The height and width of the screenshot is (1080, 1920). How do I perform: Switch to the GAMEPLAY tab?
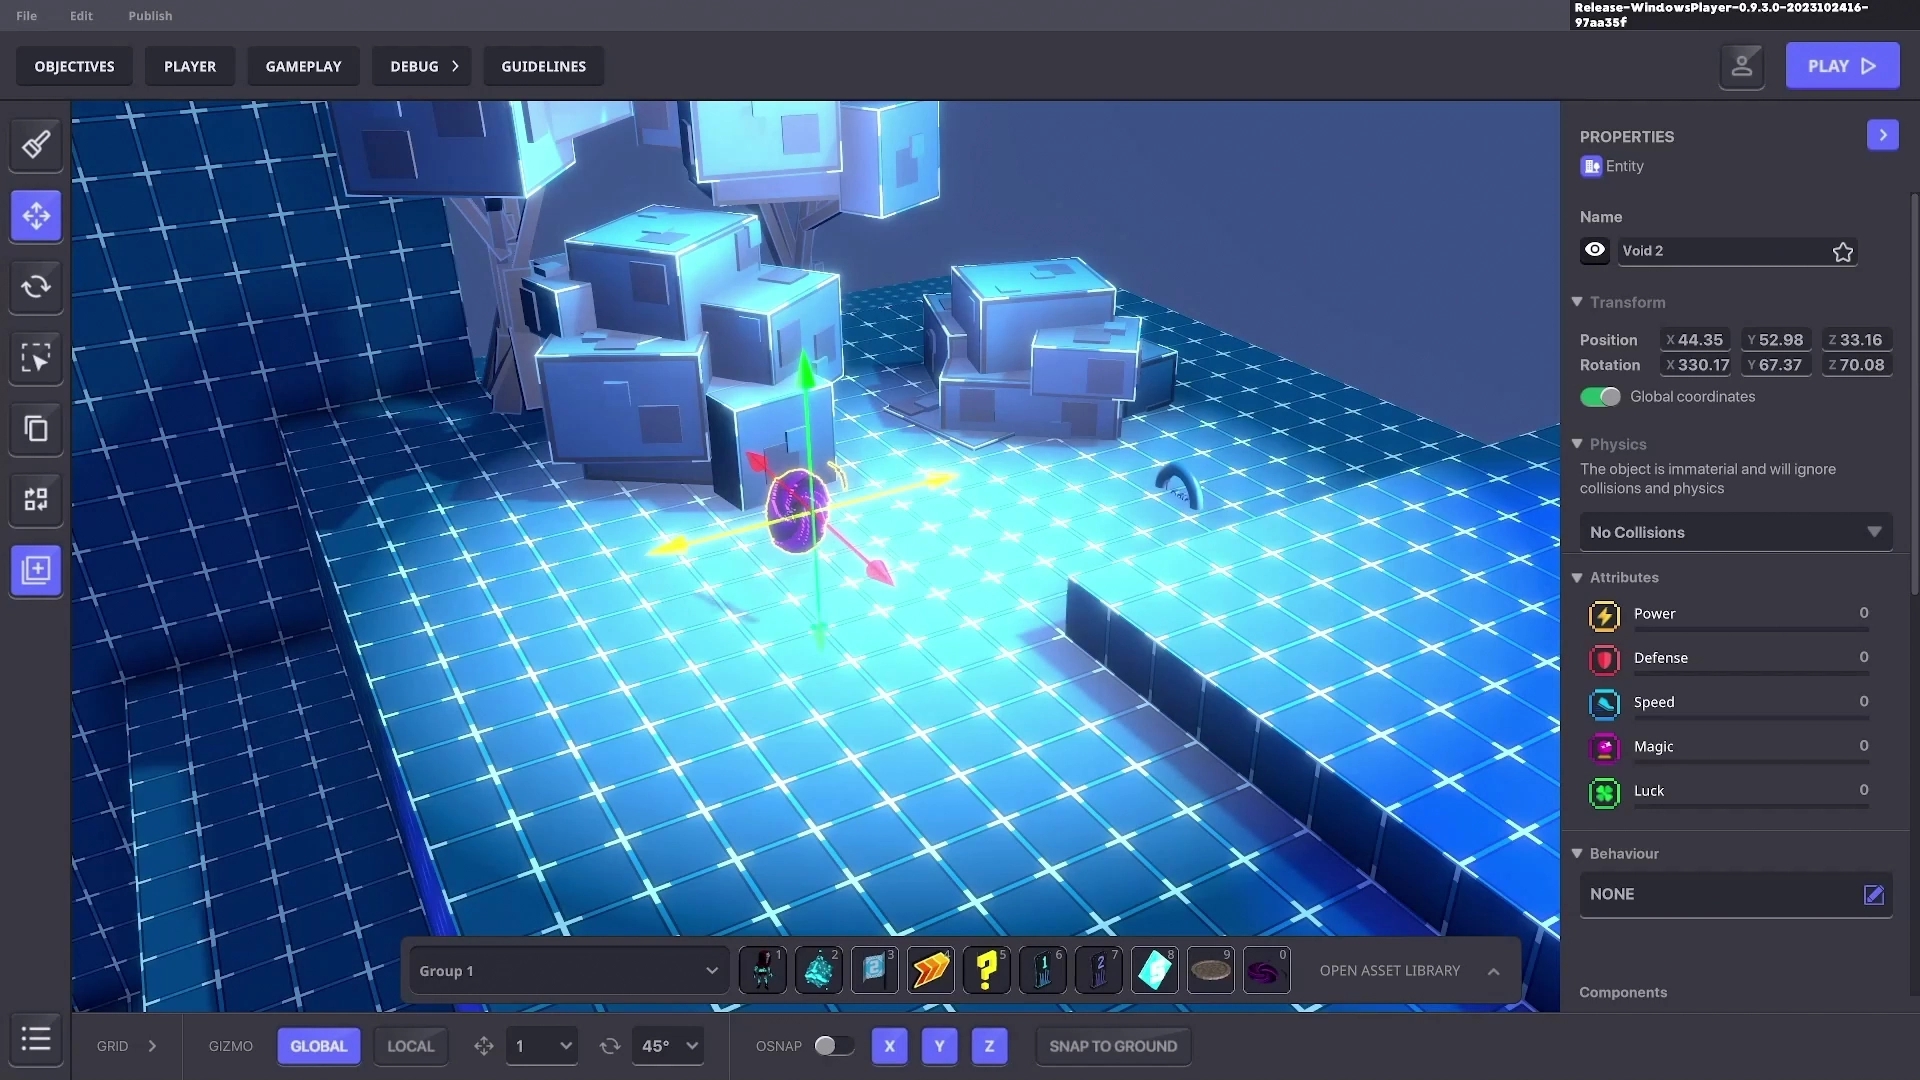[303, 67]
